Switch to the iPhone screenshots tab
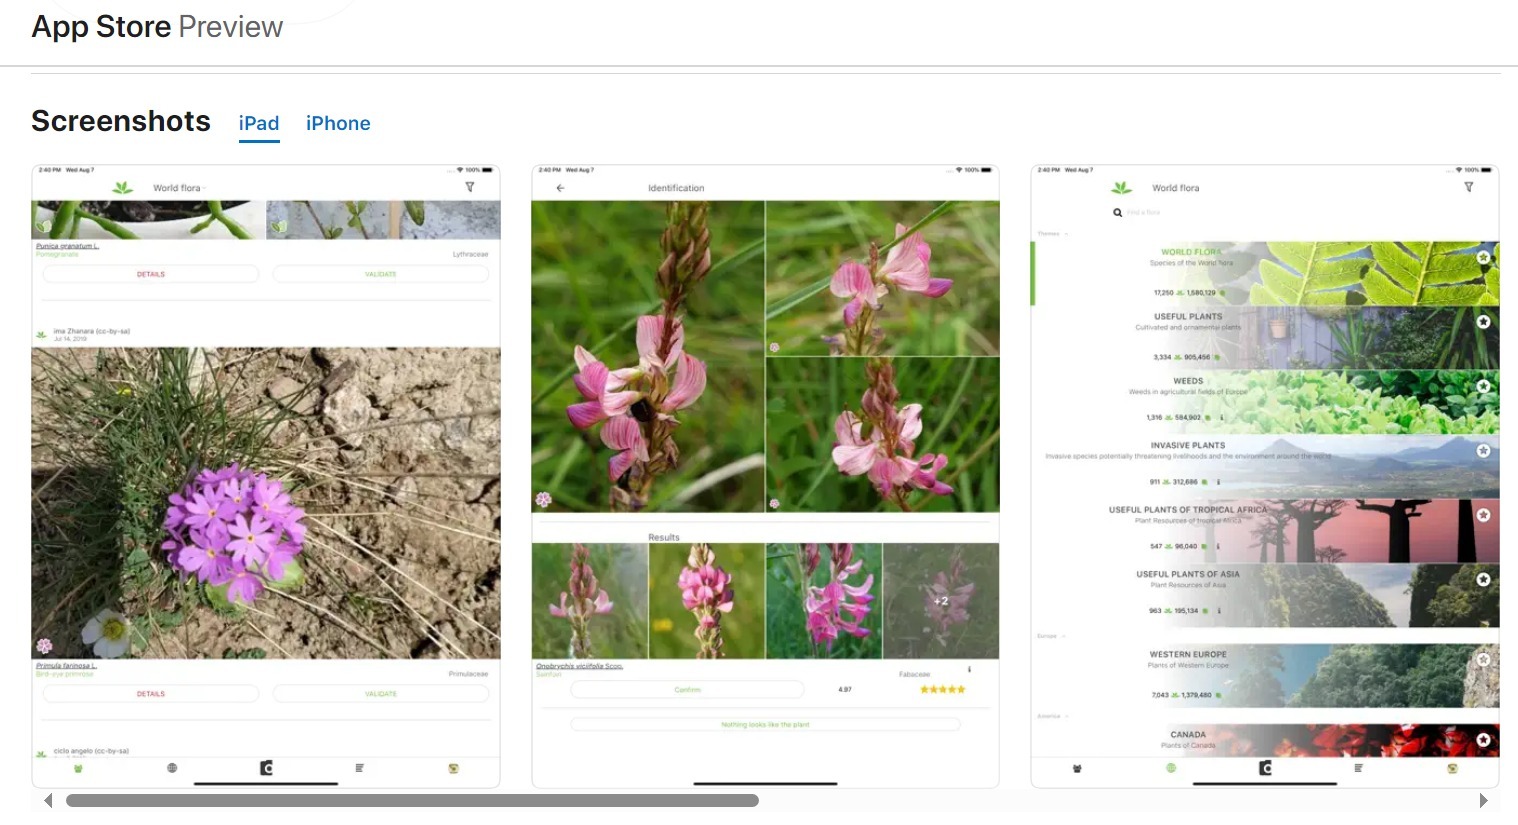Image resolution: width=1518 pixels, height=825 pixels. 337,123
